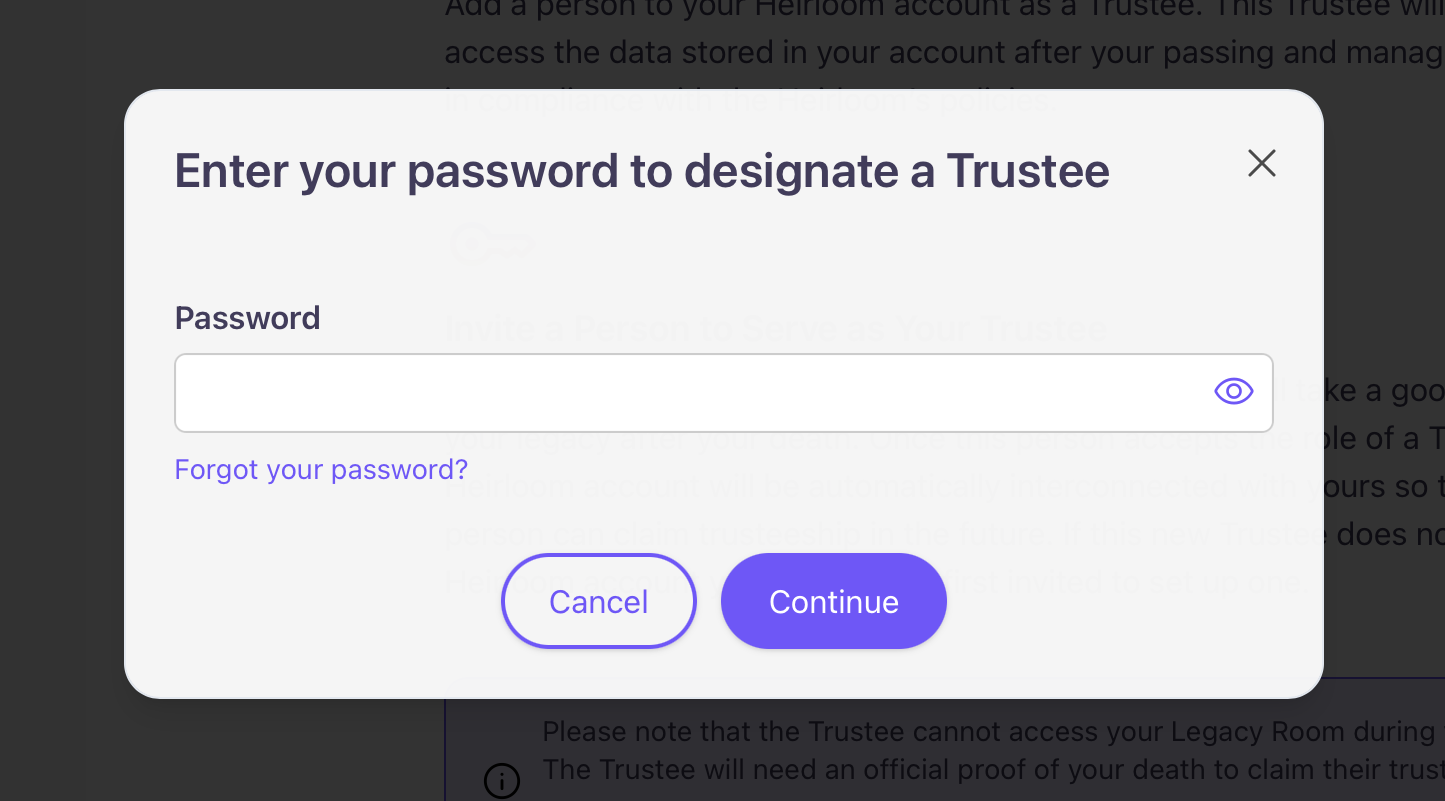
Task: Click the "Password" field label
Action: click(x=247, y=318)
